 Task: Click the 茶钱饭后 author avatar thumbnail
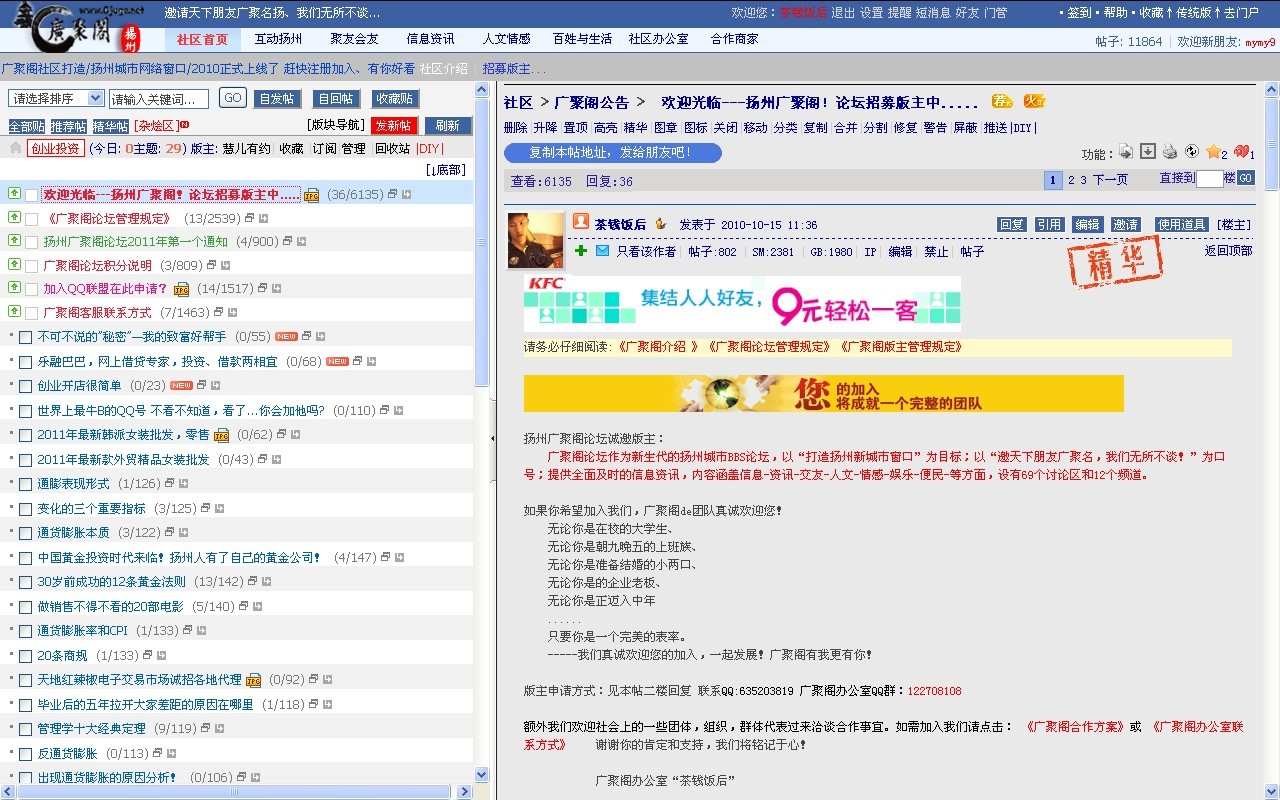tap(536, 240)
